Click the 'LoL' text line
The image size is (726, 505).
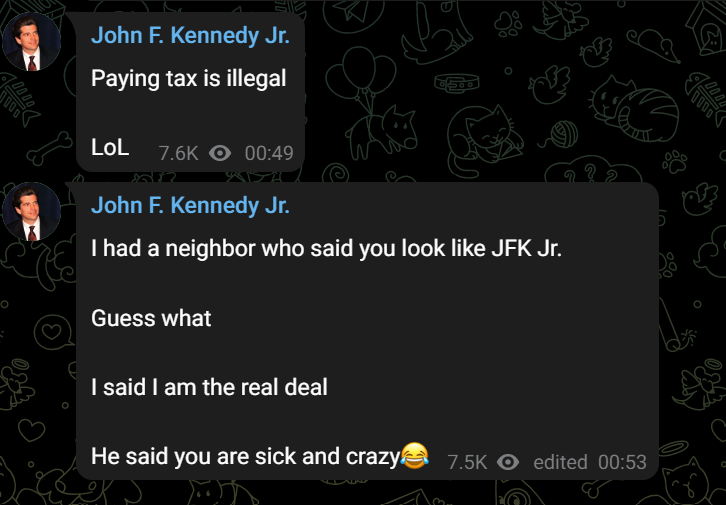[110, 148]
